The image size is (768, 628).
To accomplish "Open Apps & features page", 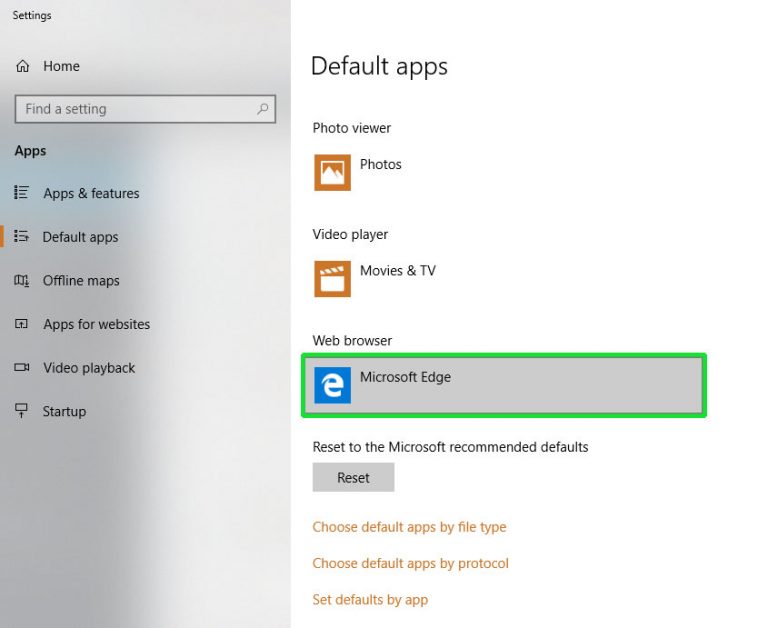I will pyautogui.click(x=91, y=193).
